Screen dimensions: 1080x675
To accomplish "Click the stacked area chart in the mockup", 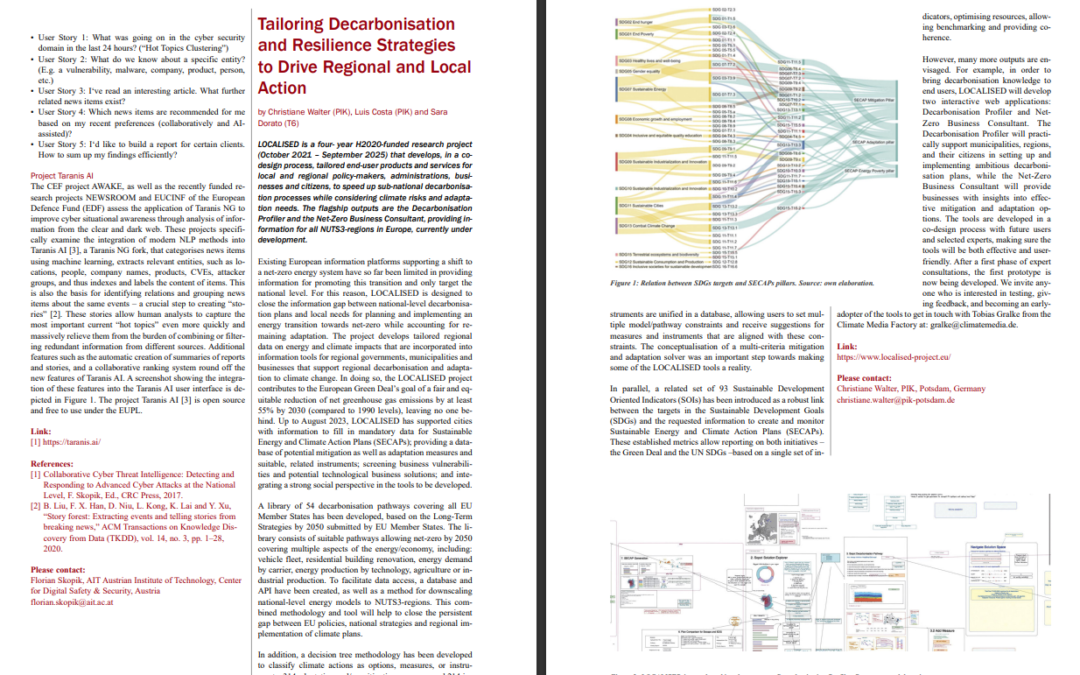I will 869,596.
